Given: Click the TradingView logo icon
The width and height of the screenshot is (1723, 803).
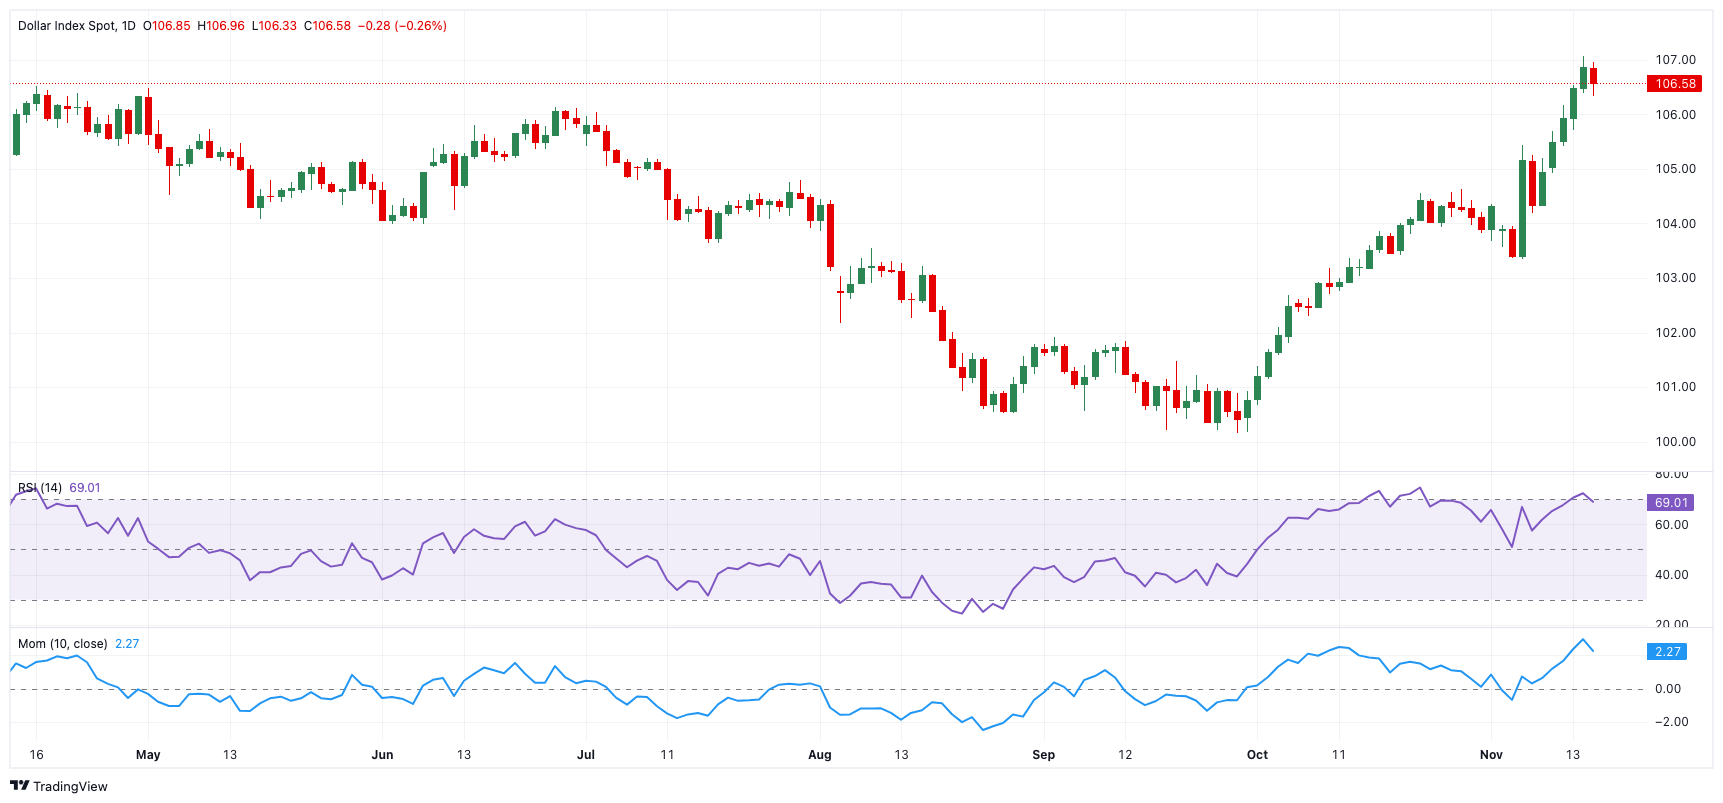Looking at the screenshot, I should [19, 786].
